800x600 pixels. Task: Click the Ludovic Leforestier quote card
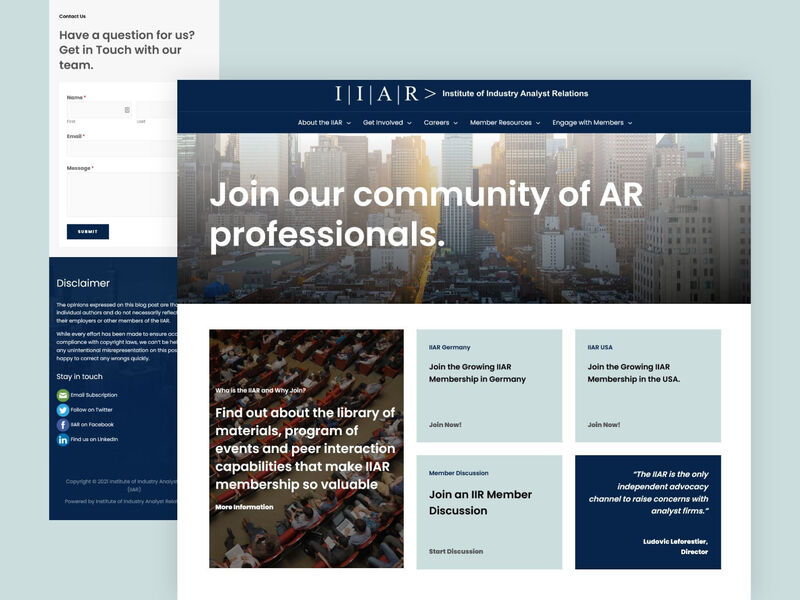coord(648,512)
